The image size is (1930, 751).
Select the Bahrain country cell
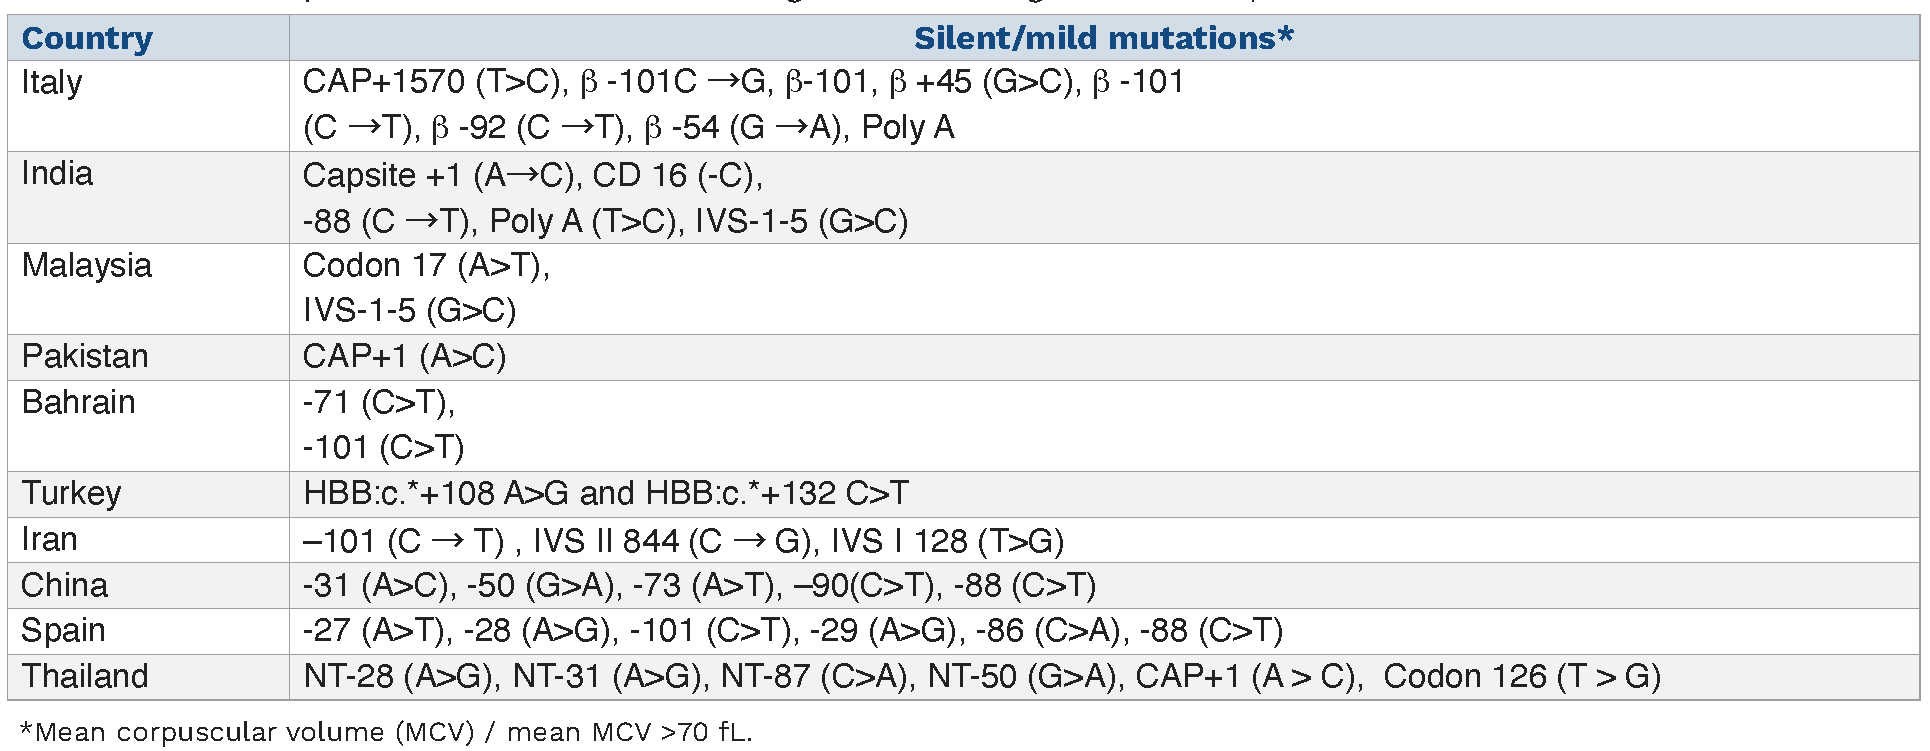pos(78,403)
